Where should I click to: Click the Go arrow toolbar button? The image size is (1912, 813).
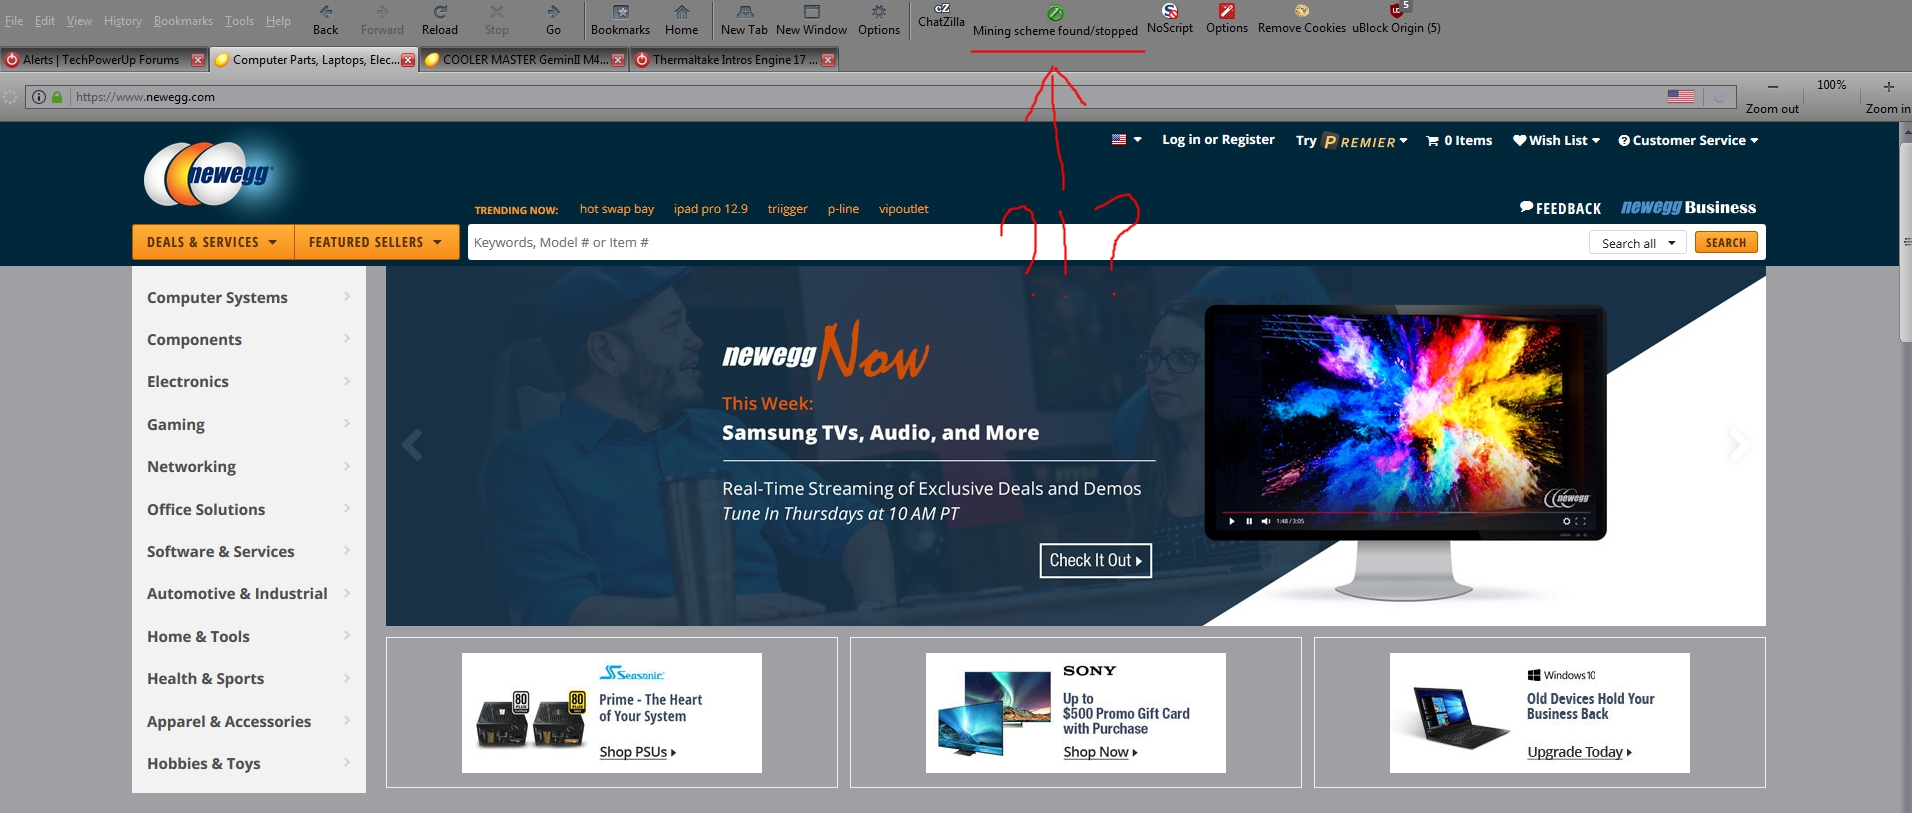point(553,20)
